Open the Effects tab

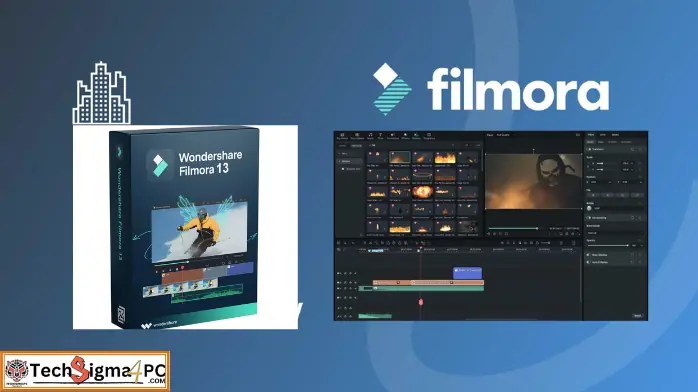[405, 136]
